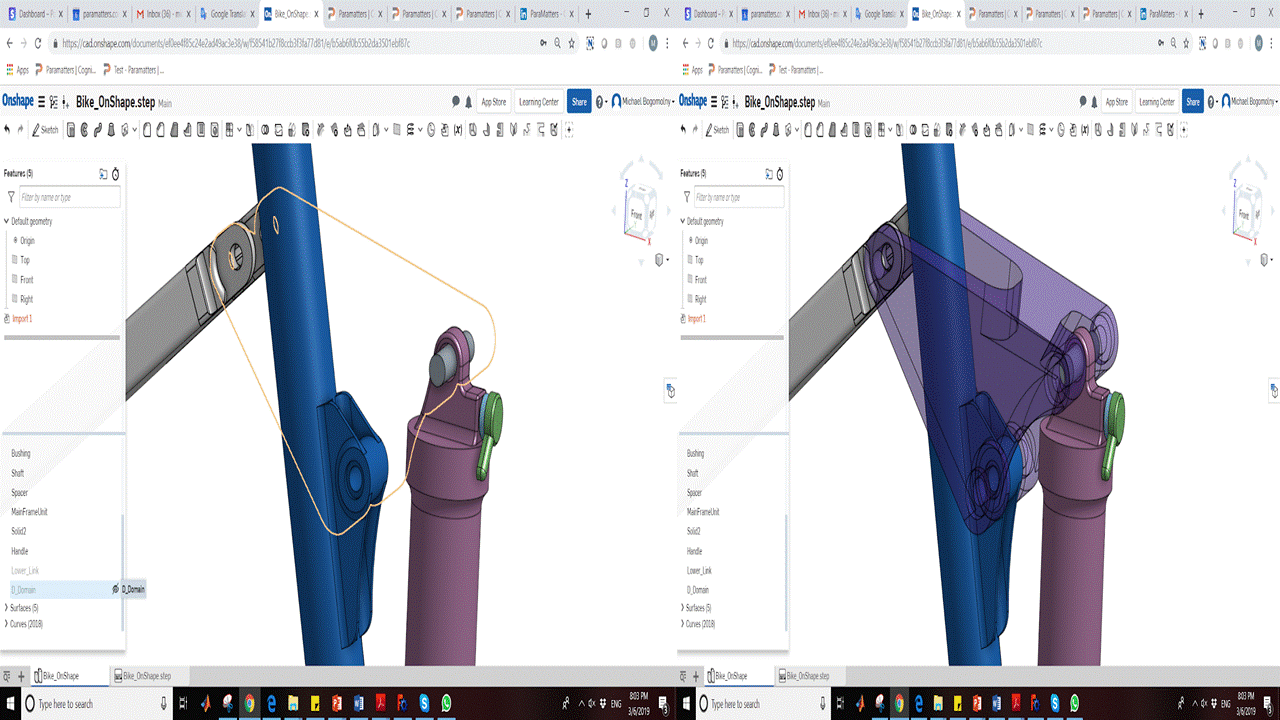Click rollback timer icon in right Features panel
The height and width of the screenshot is (720, 1280).
coord(780,174)
